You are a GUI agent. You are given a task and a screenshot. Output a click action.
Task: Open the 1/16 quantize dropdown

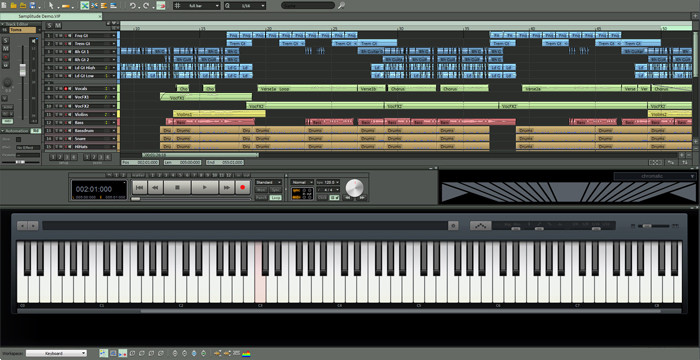point(245,6)
